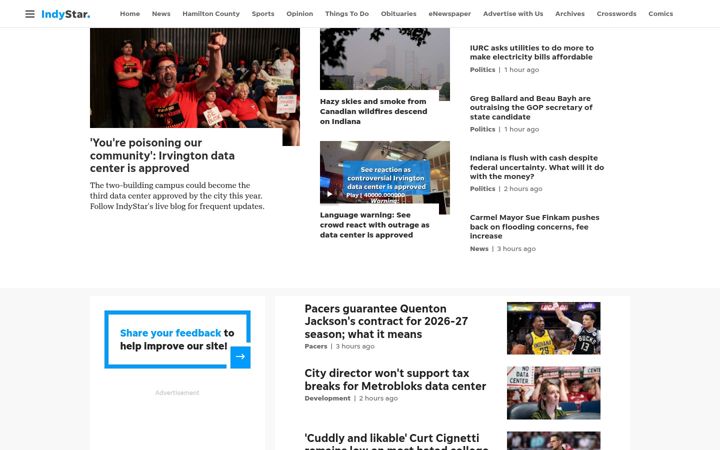The image size is (720, 450).
Task: Open News in the navigation bar
Action: 161,14
